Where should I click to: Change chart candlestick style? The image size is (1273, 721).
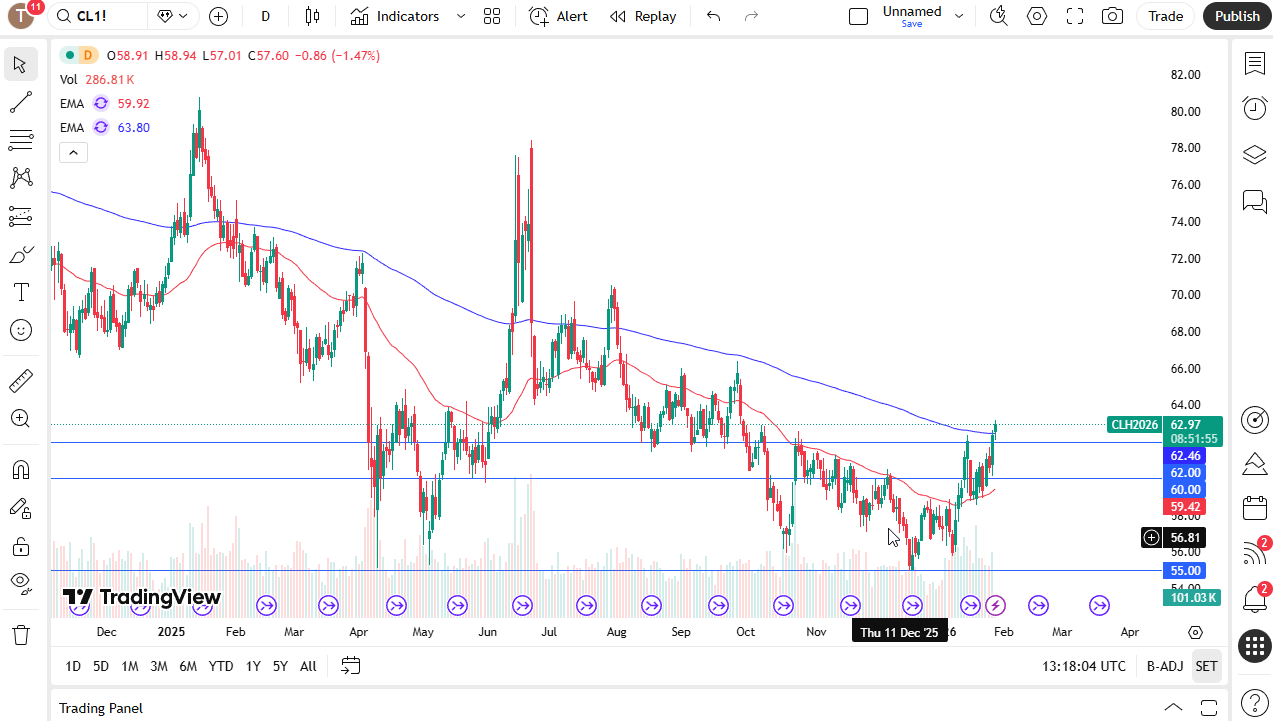point(312,16)
